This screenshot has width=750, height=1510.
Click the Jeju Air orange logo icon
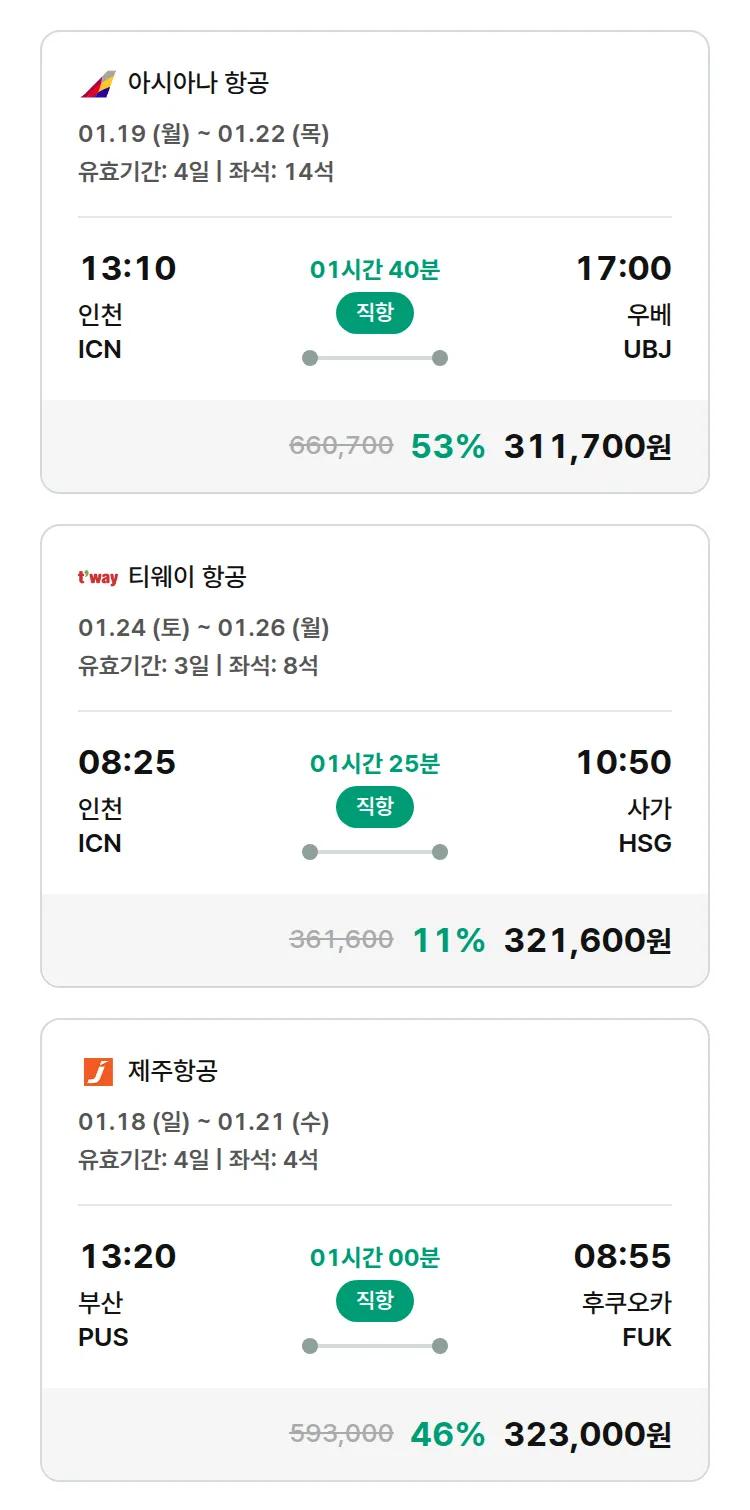pyautogui.click(x=98, y=1072)
